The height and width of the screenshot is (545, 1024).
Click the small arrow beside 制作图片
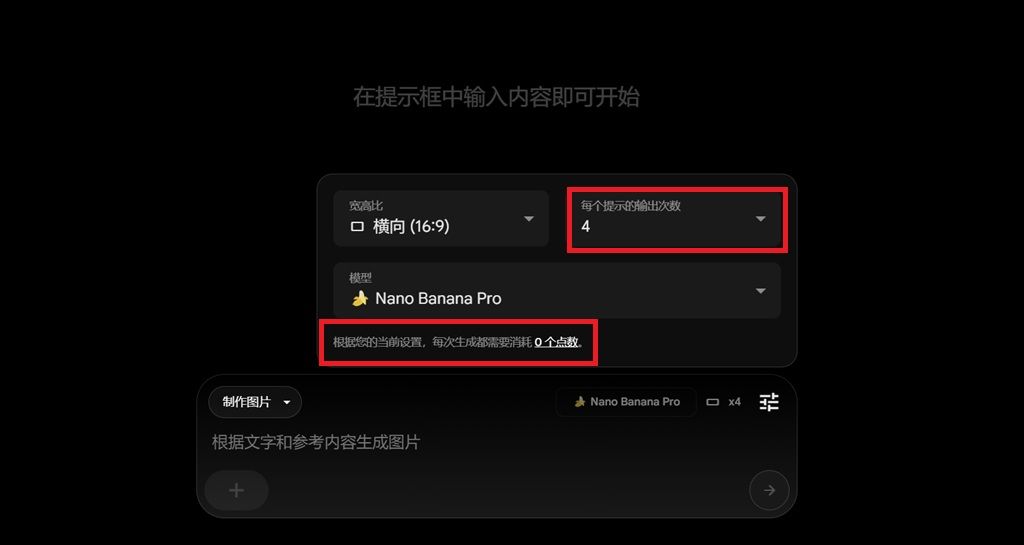pyautogui.click(x=286, y=403)
